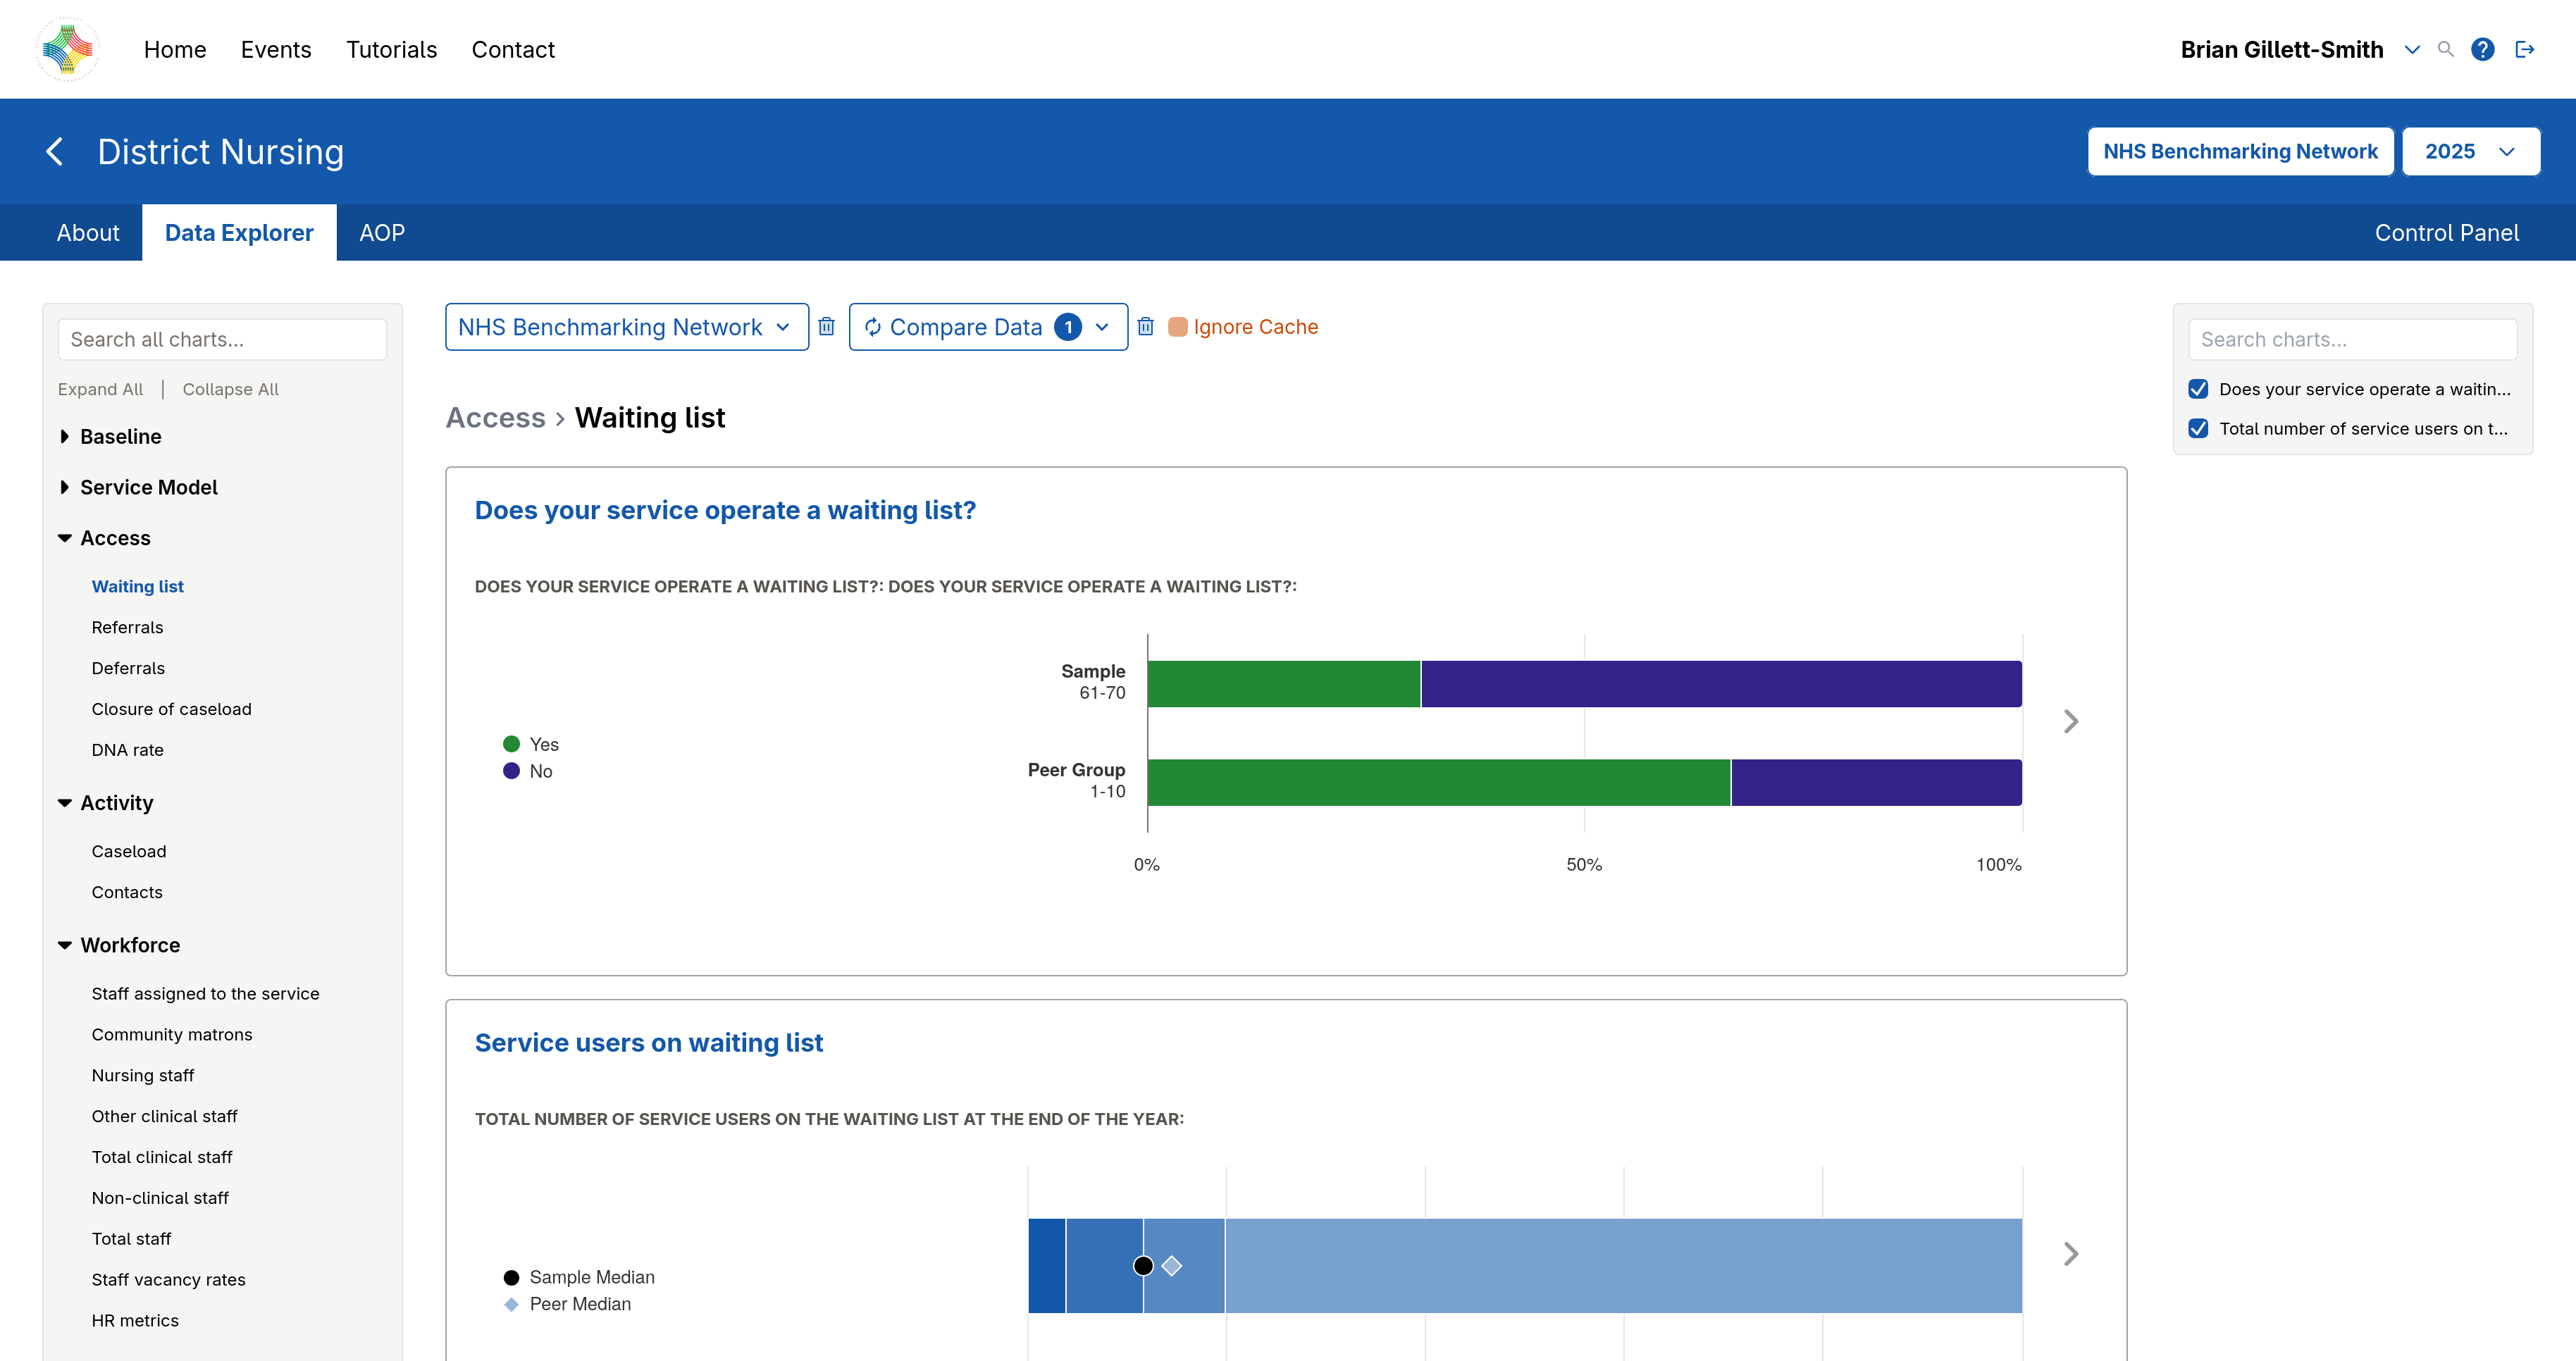Viewport: 2576px width, 1361px height.
Task: Click the logout icon in top bar
Action: click(2524, 49)
